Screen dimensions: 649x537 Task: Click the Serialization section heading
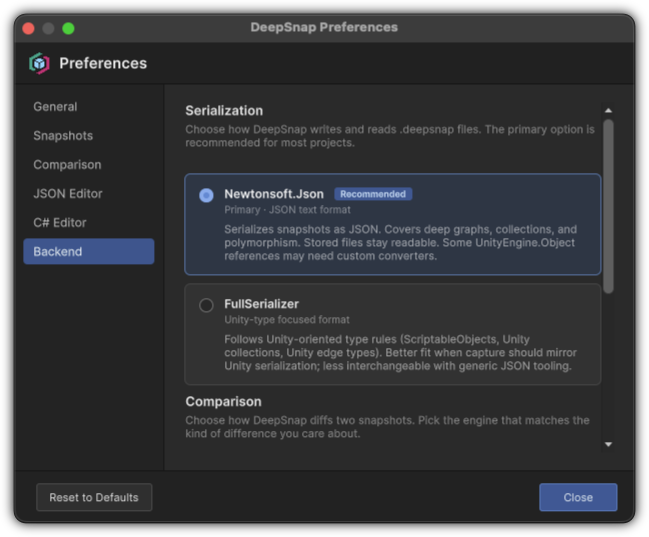(224, 111)
